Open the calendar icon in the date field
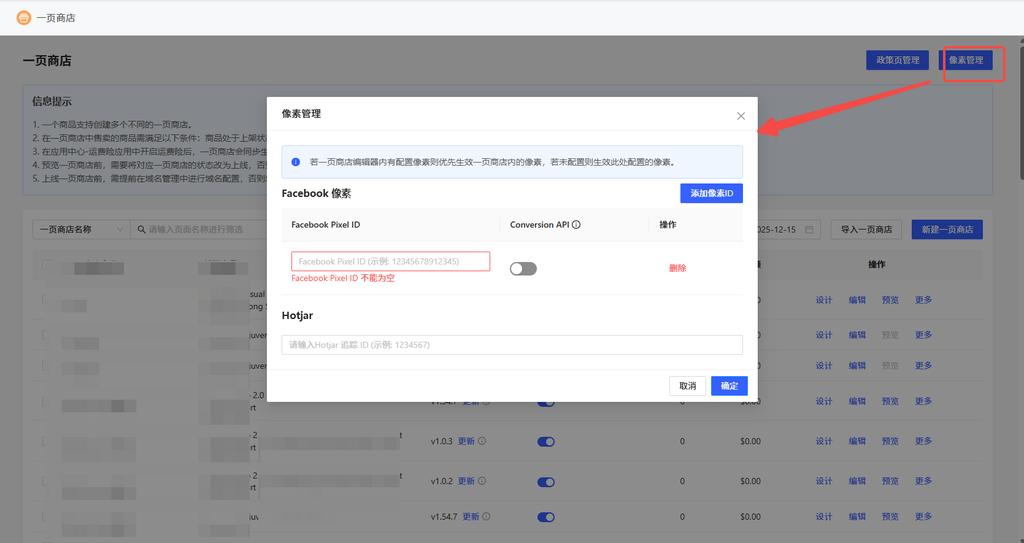This screenshot has width=1024, height=543. 809,229
